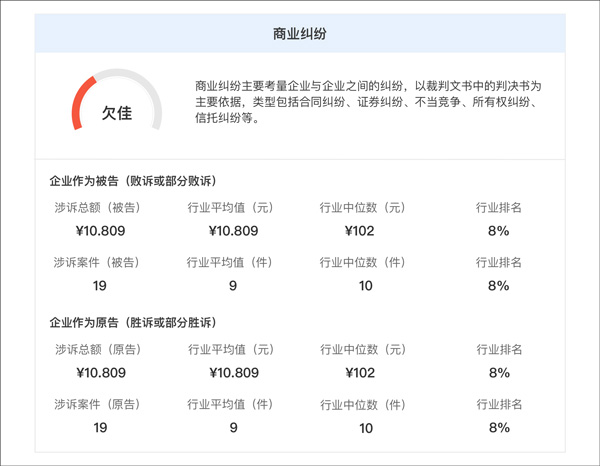Screen dimensions: 600x466
Task: Select the 10 median cases value in plaintiff section
Action: point(365,428)
